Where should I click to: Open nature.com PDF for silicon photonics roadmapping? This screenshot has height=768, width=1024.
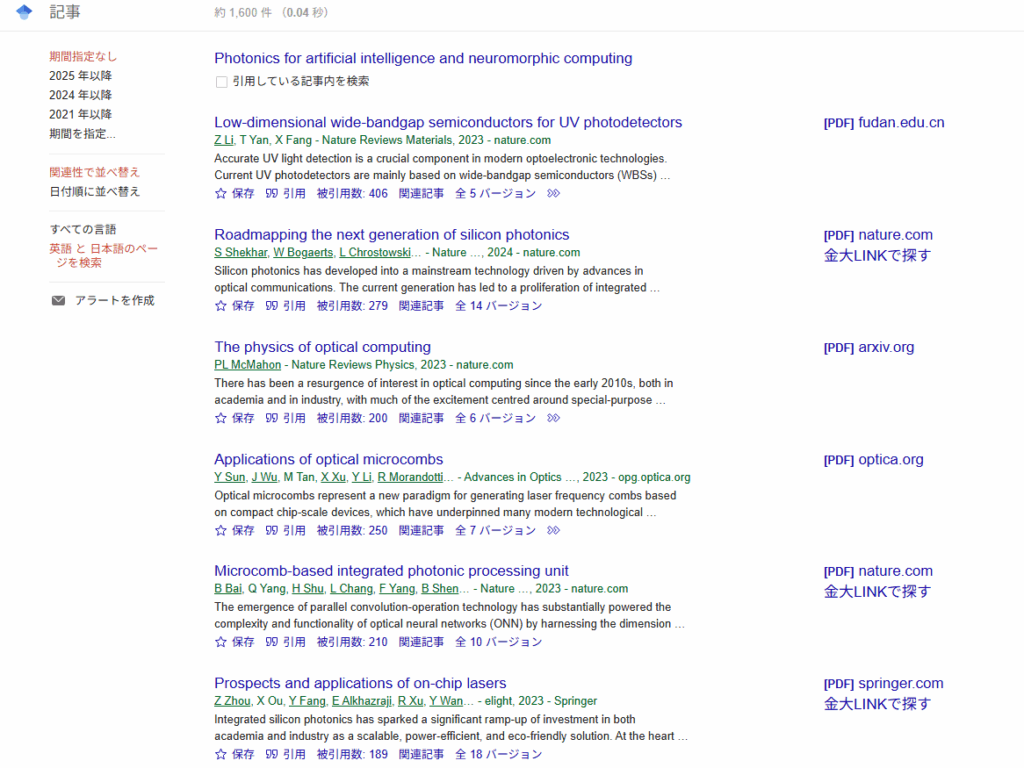pyautogui.click(x=878, y=235)
